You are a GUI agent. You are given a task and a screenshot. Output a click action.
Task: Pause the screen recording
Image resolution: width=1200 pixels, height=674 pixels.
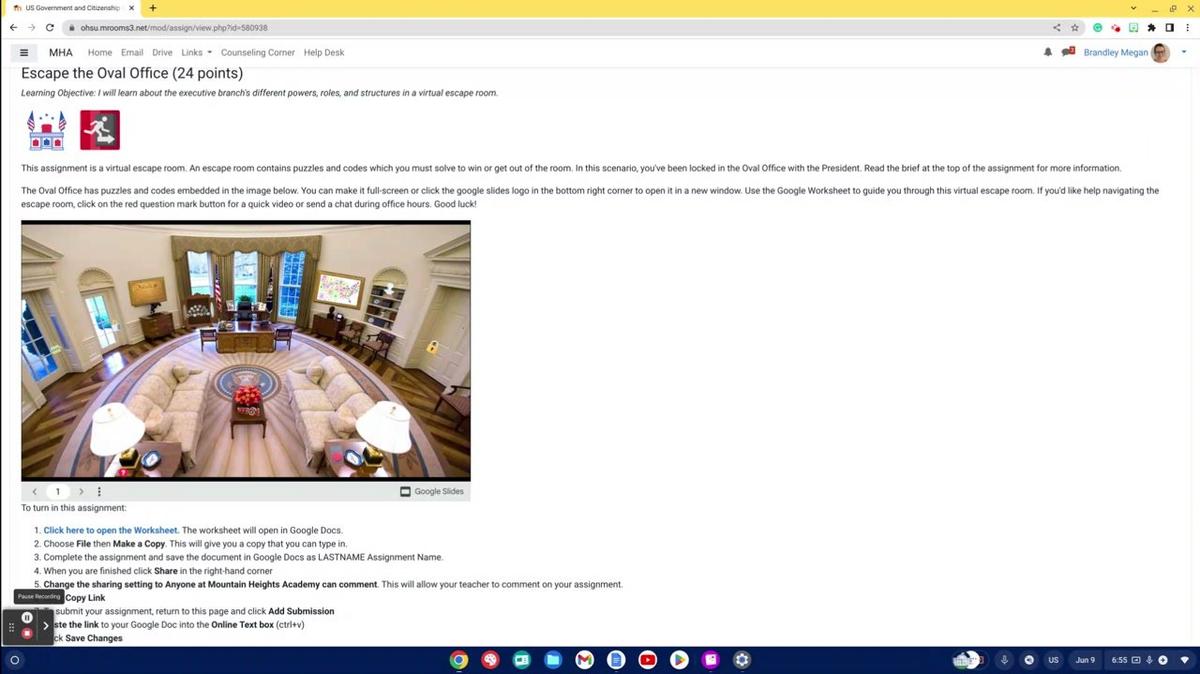click(27, 617)
